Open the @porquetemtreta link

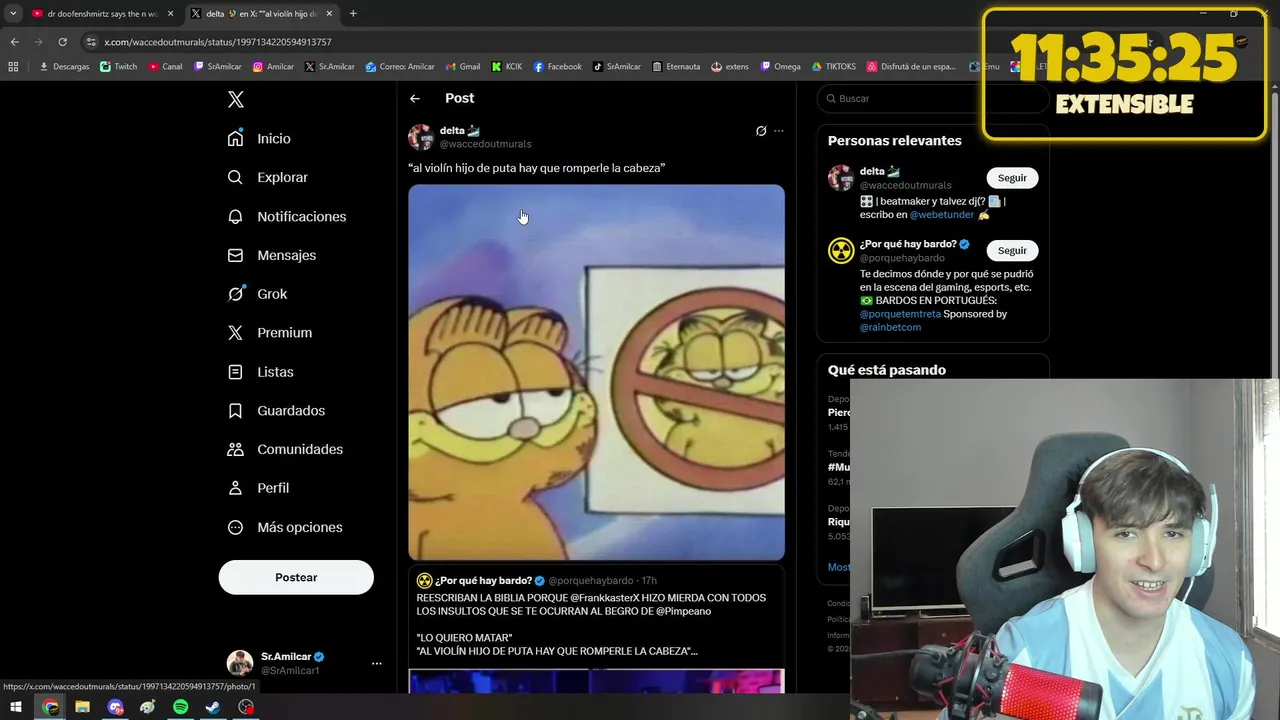click(900, 313)
